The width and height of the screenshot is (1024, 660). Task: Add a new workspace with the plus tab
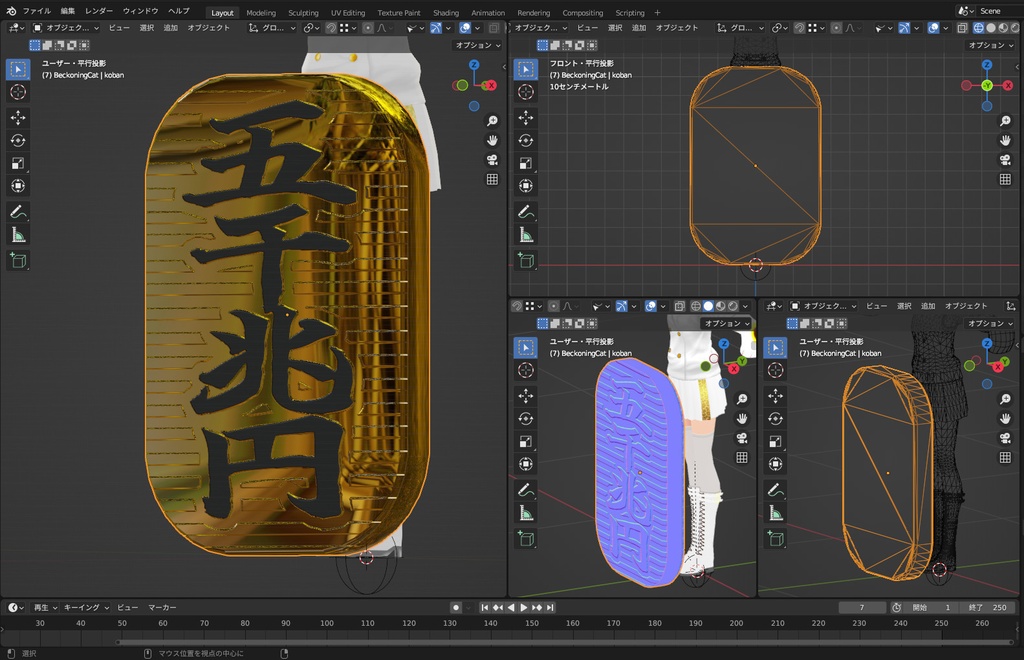(657, 12)
